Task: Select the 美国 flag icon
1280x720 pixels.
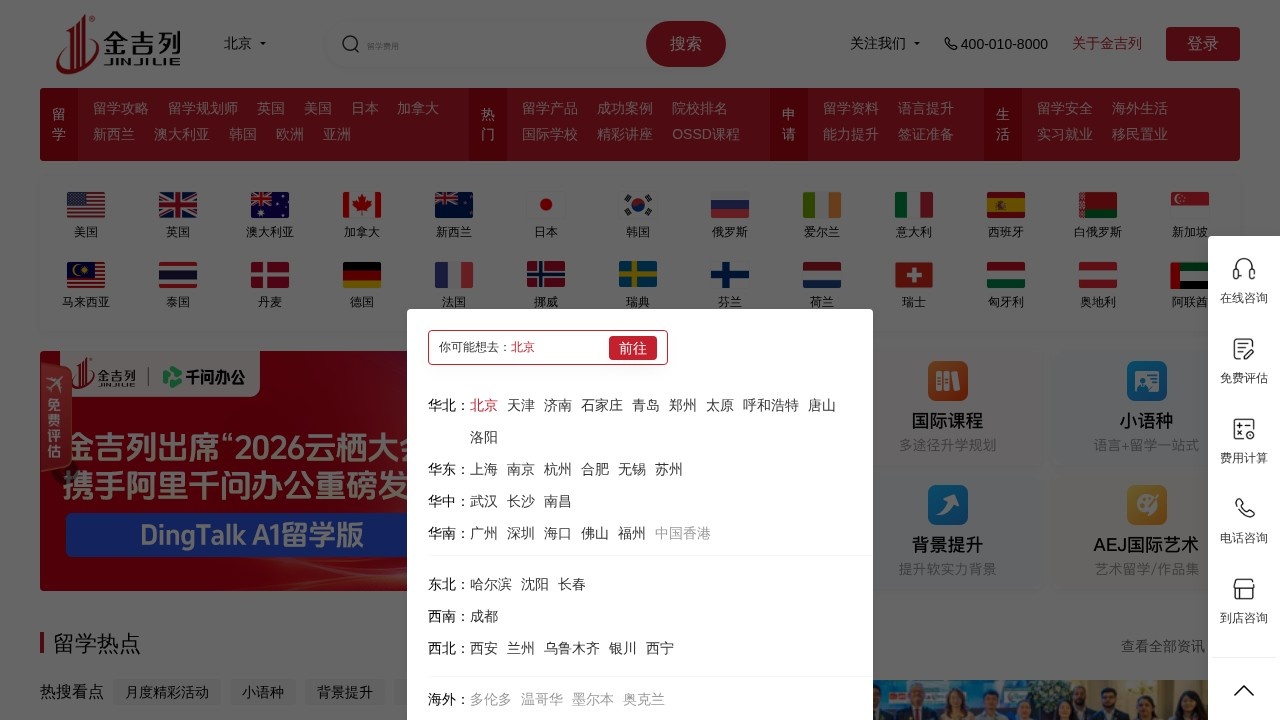Action: pos(86,205)
